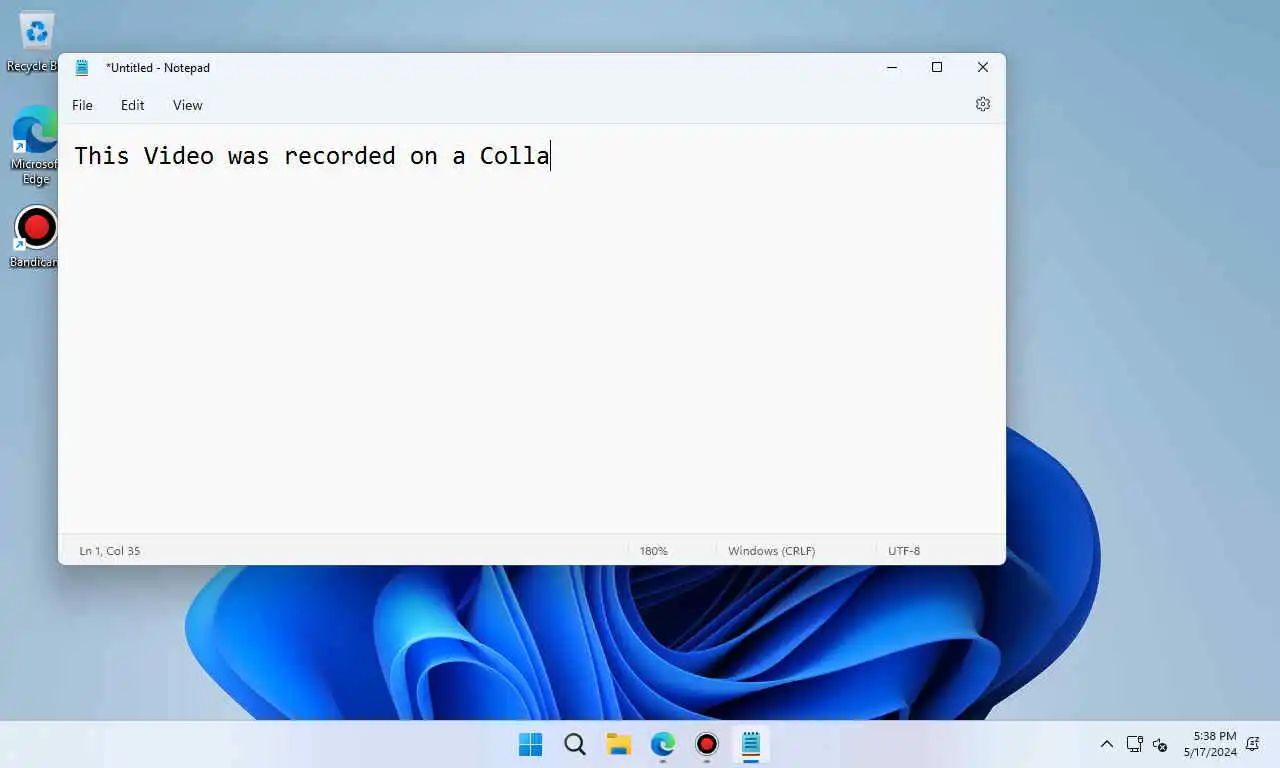Viewport: 1280px width, 768px height.
Task: Click the network tray icon
Action: click(1135, 744)
